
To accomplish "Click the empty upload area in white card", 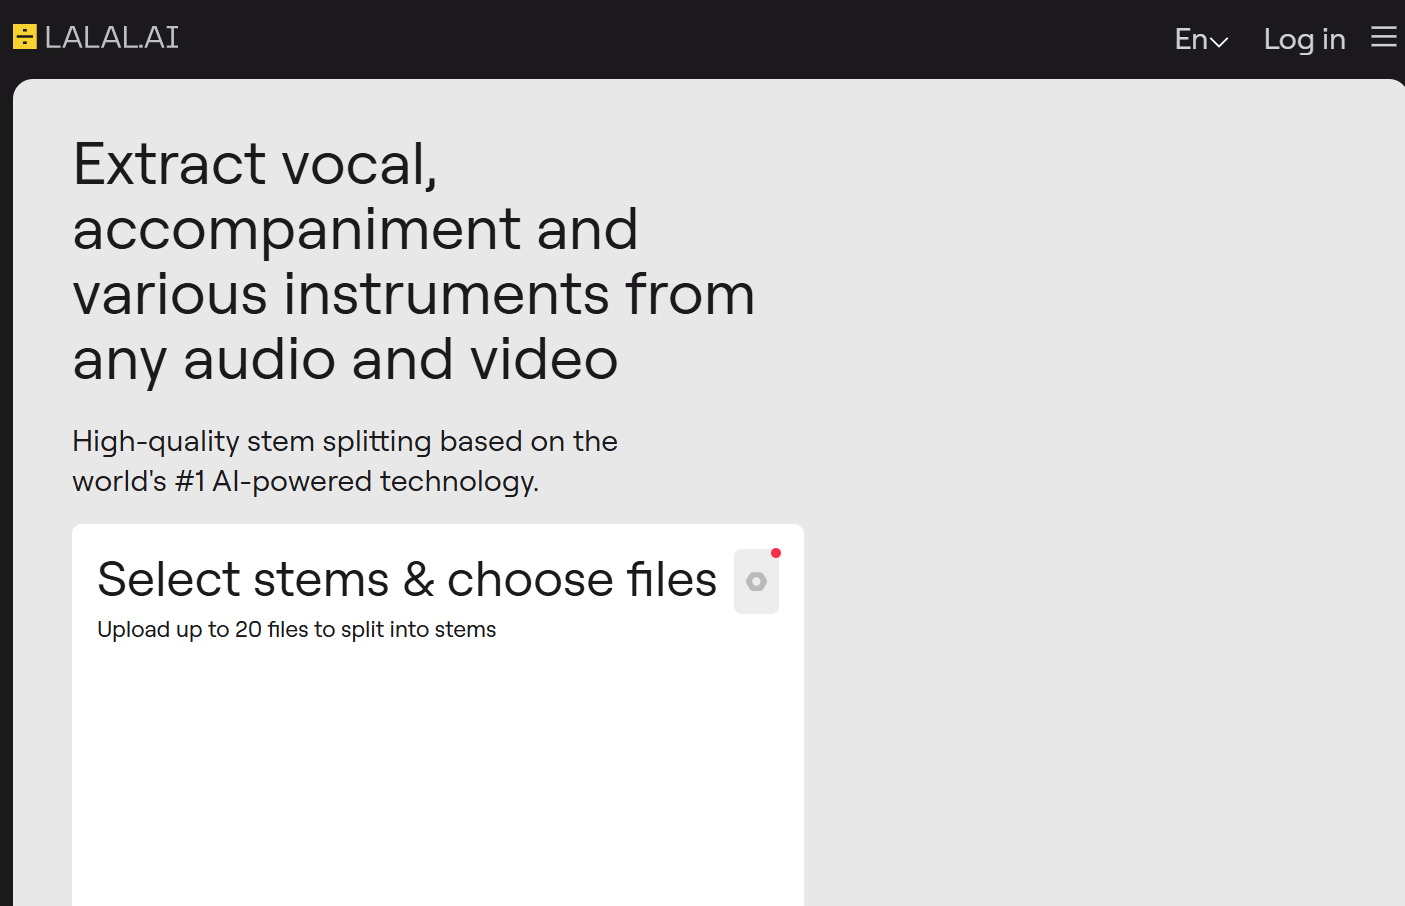I will (x=437, y=780).
